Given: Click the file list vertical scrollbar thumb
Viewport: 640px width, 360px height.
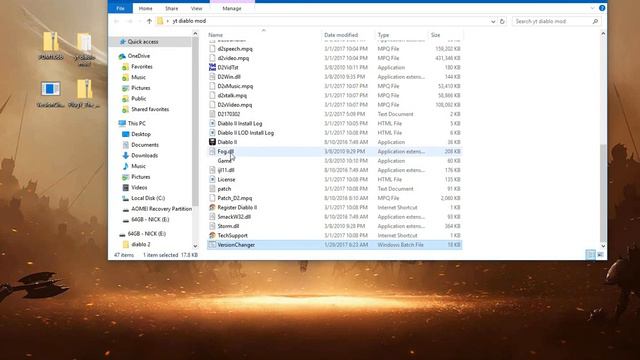Looking at the screenshot, I should coord(603,193).
